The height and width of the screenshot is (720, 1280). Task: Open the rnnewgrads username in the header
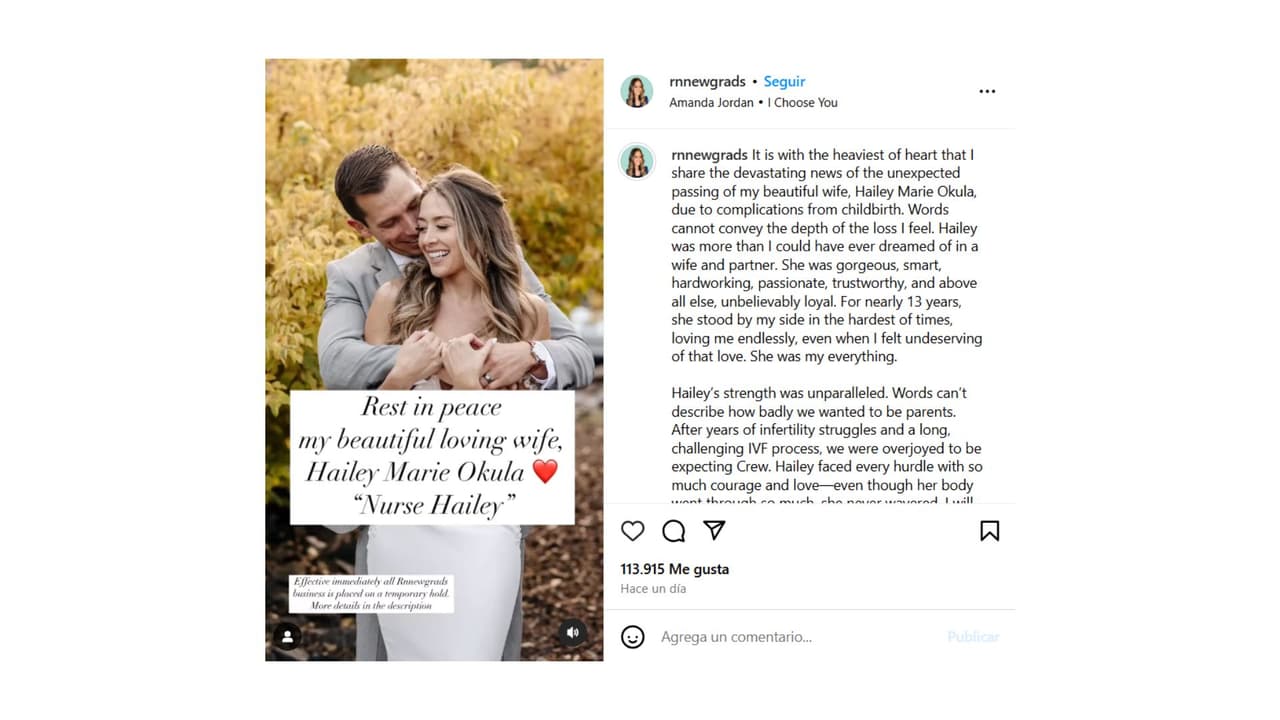707,82
